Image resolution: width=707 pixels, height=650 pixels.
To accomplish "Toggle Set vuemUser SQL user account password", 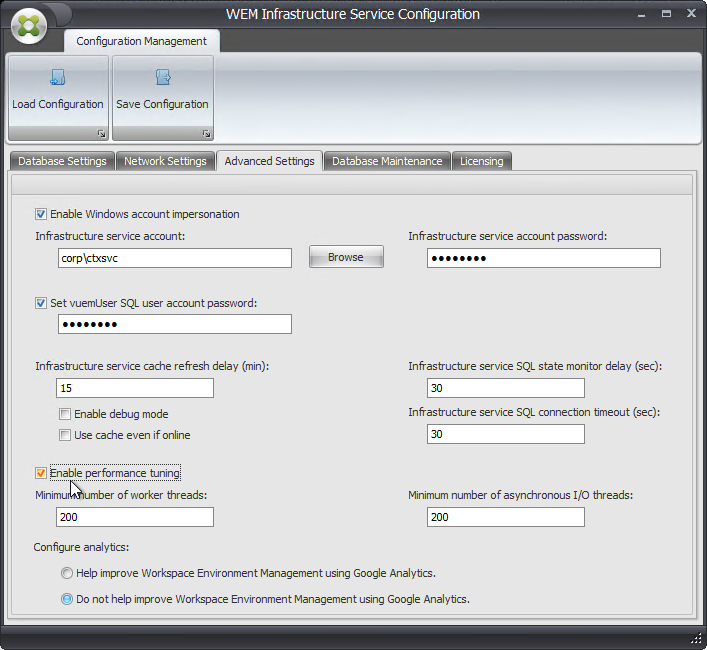I will click(x=41, y=303).
